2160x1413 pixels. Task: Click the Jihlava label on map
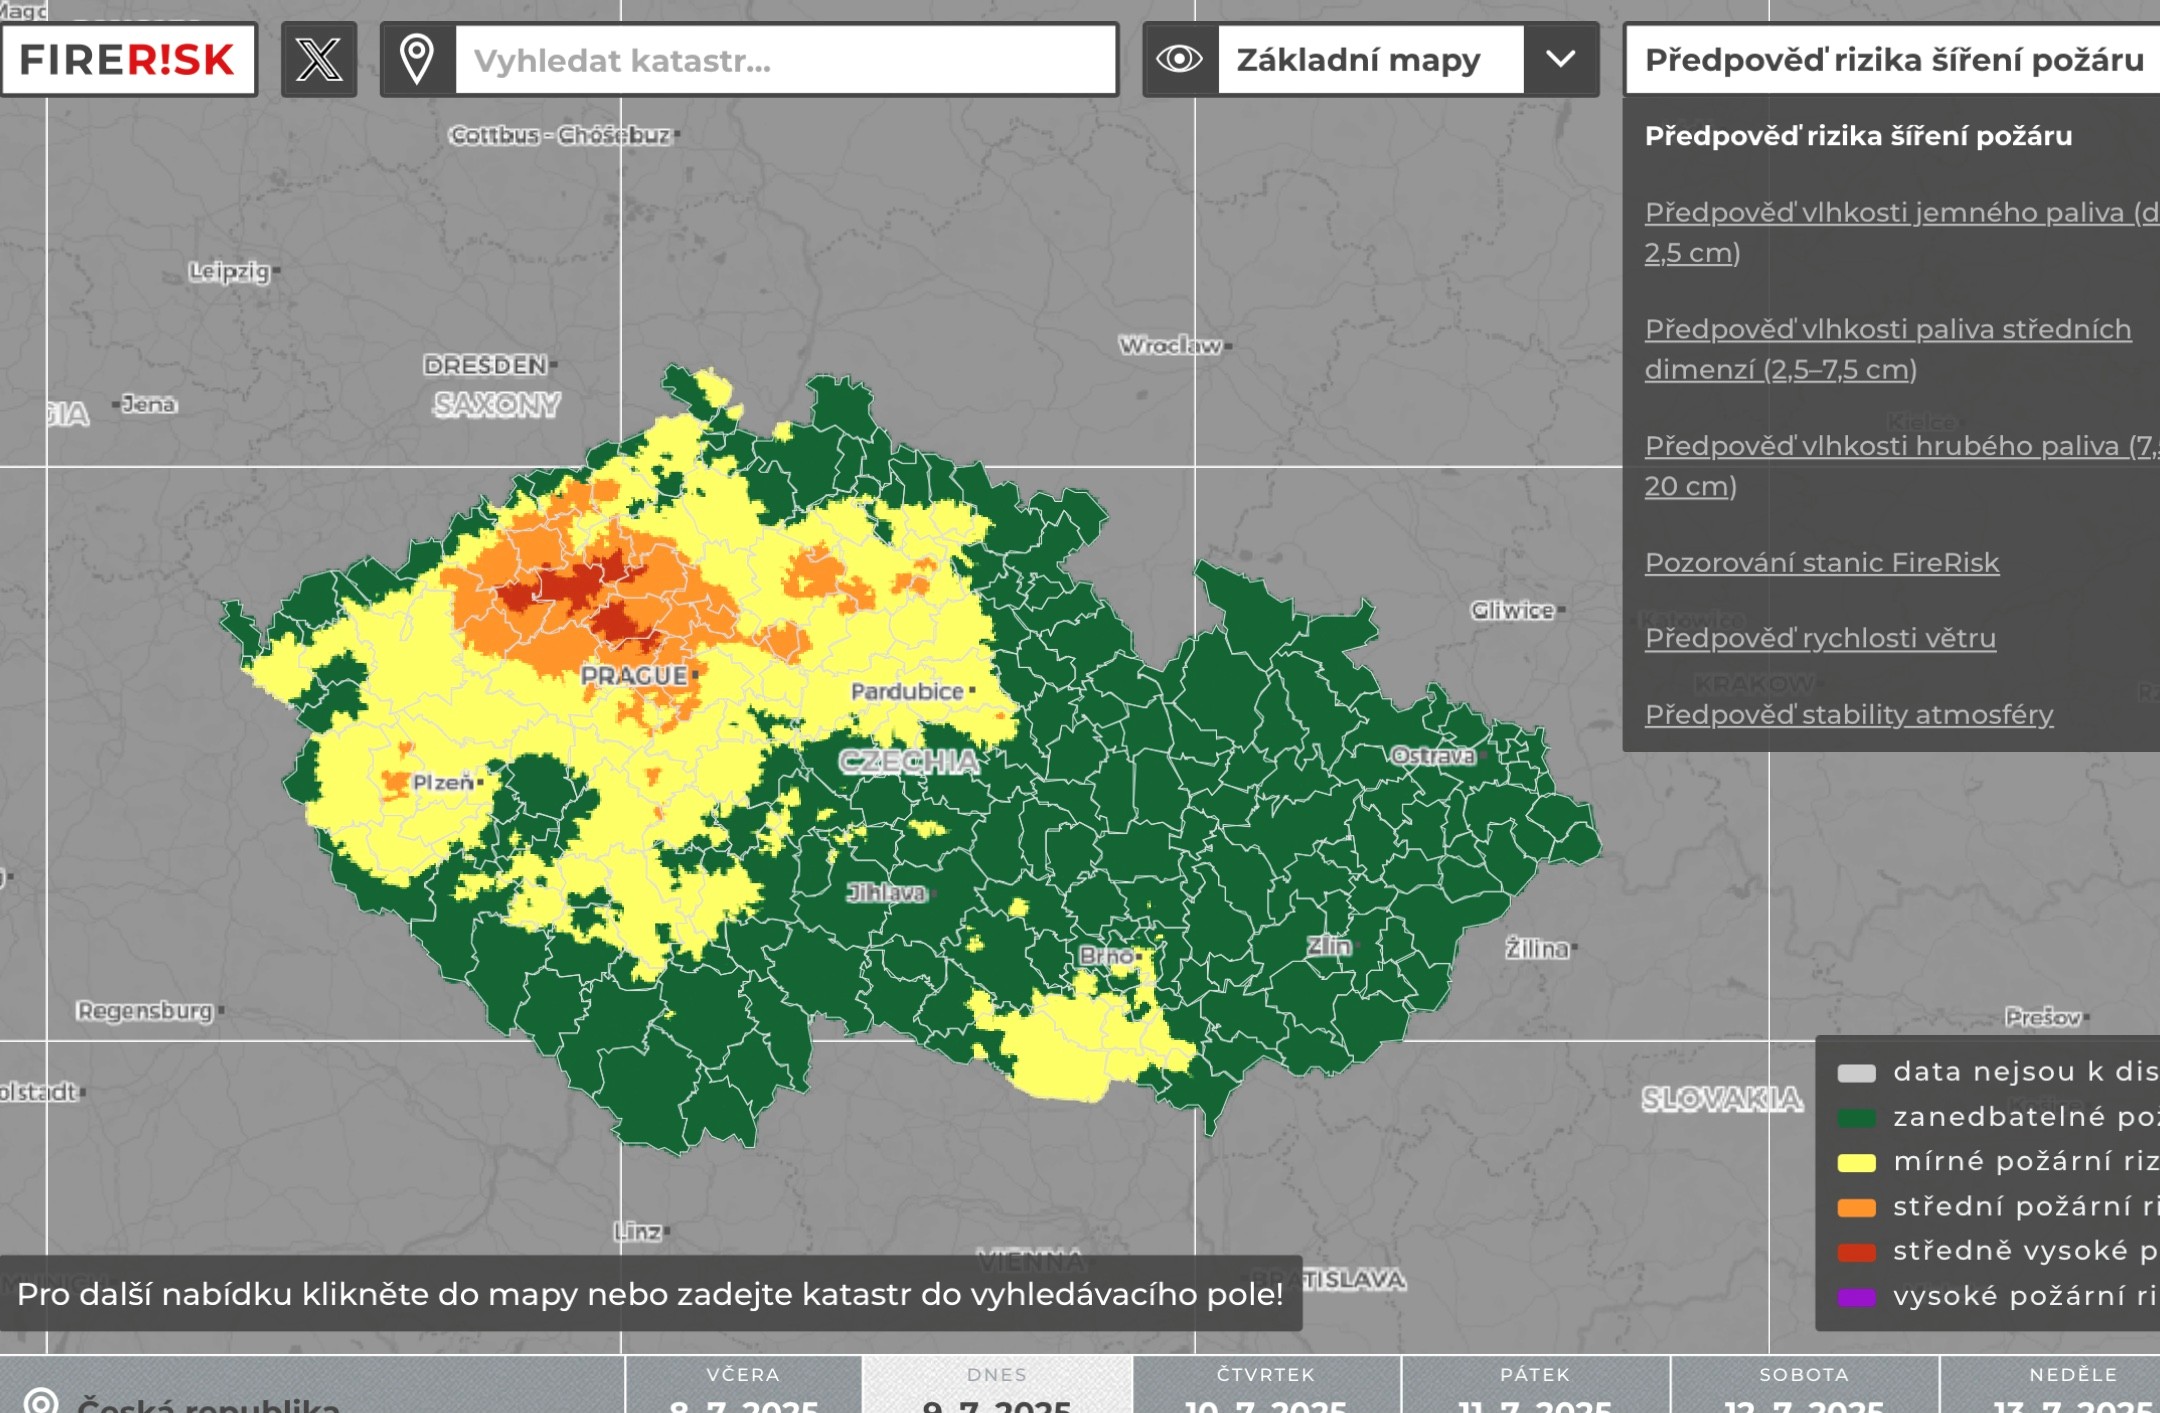click(886, 892)
